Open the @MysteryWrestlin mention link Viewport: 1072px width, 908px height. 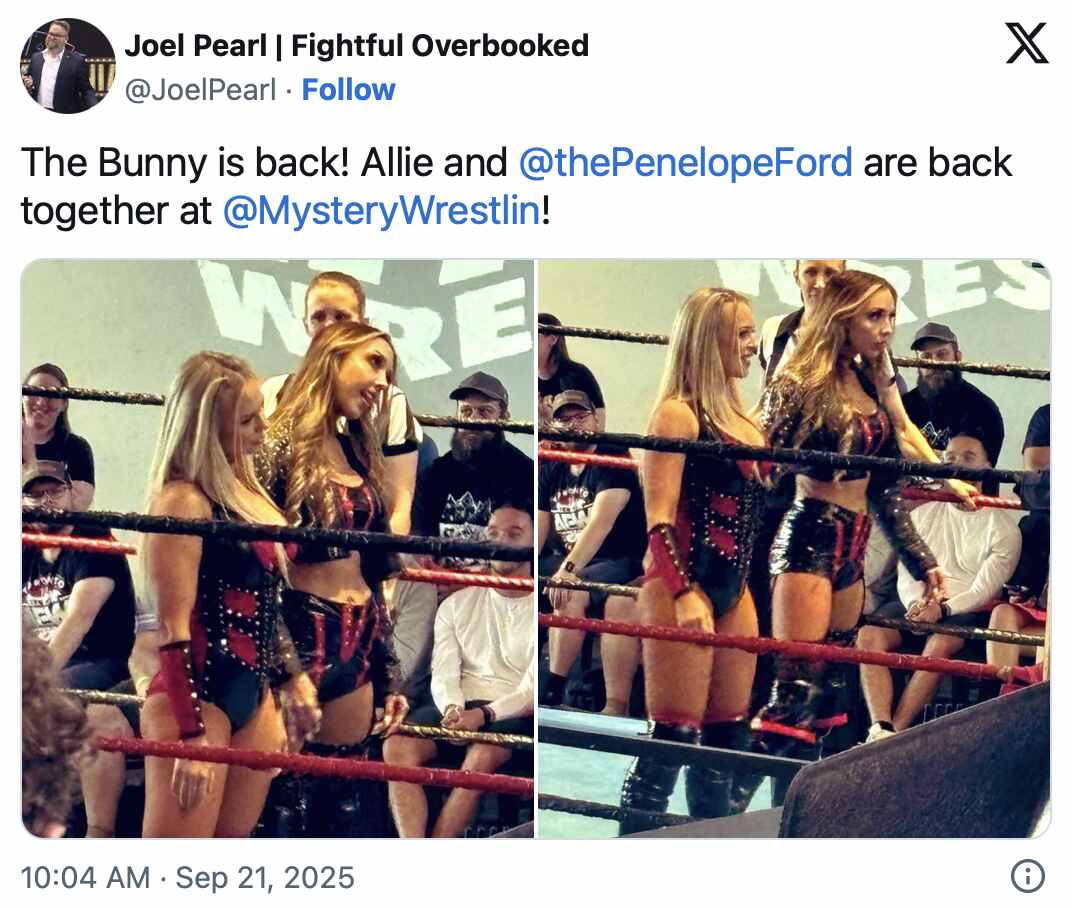(381, 210)
